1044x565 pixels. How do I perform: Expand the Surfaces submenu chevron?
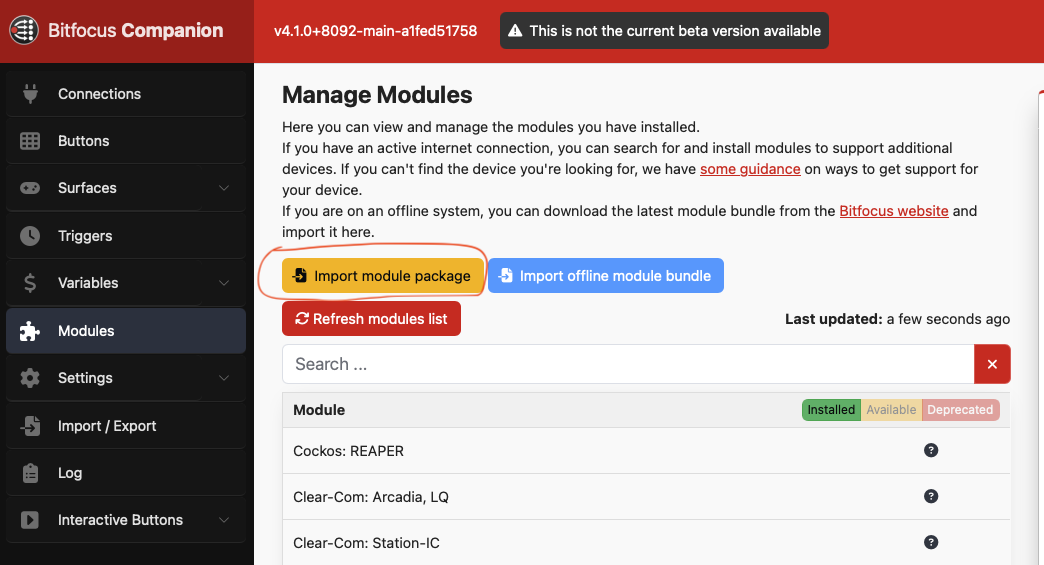point(224,188)
